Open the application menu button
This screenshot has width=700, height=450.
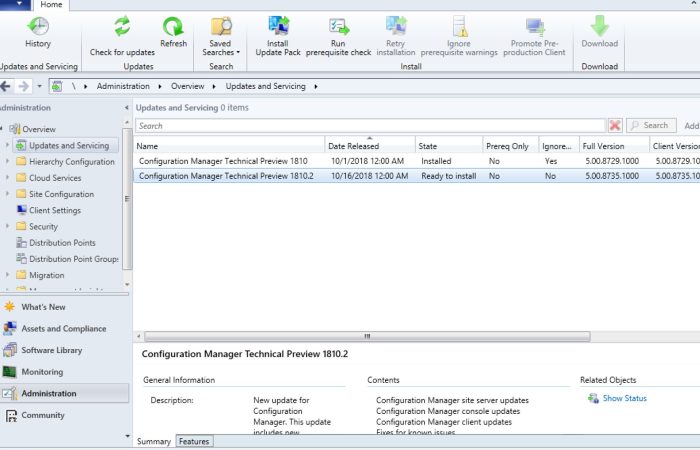(x=16, y=5)
